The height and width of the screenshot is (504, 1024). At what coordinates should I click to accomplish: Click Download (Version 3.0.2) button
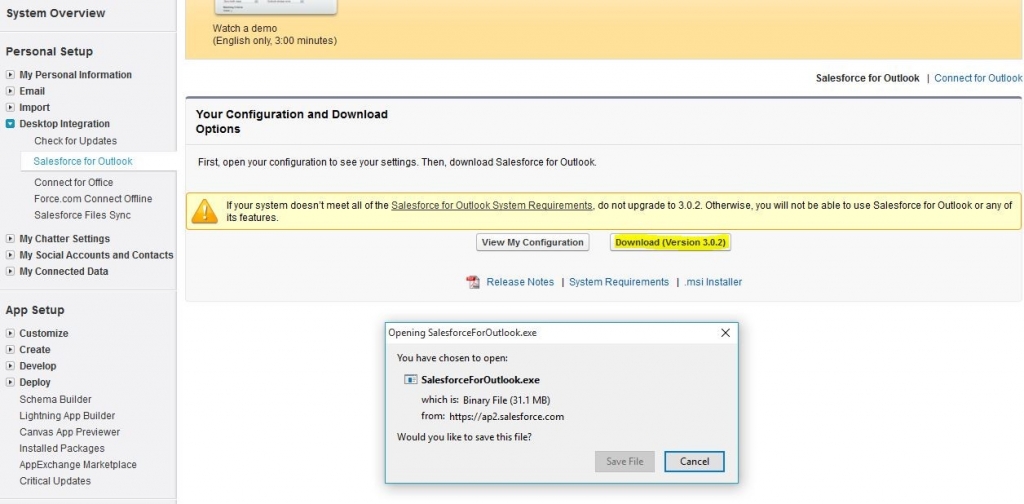tap(671, 242)
